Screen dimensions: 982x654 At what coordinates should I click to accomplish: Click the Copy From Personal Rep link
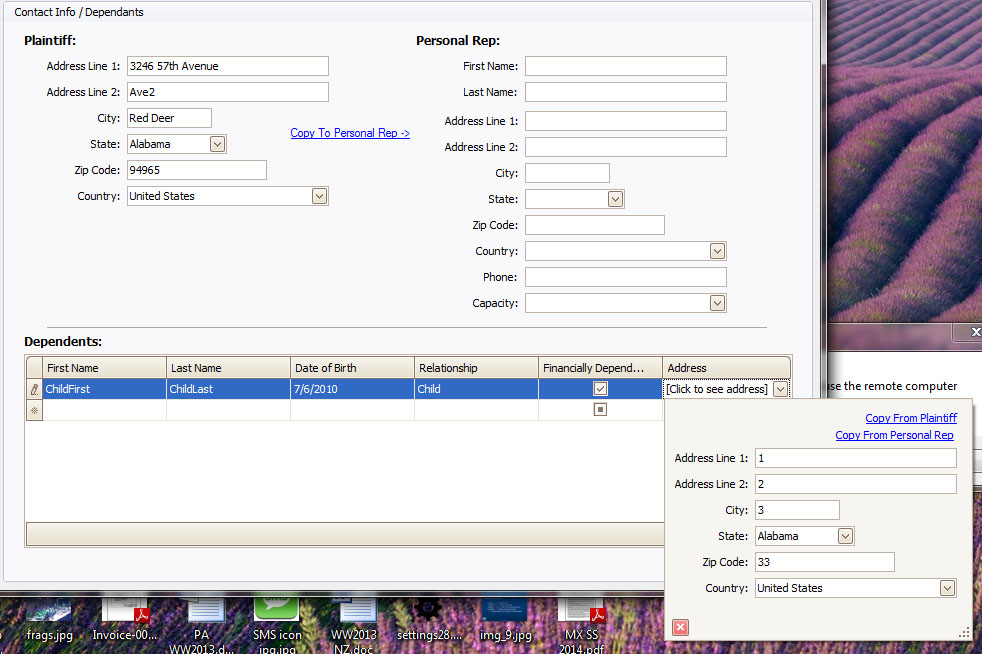coord(894,435)
